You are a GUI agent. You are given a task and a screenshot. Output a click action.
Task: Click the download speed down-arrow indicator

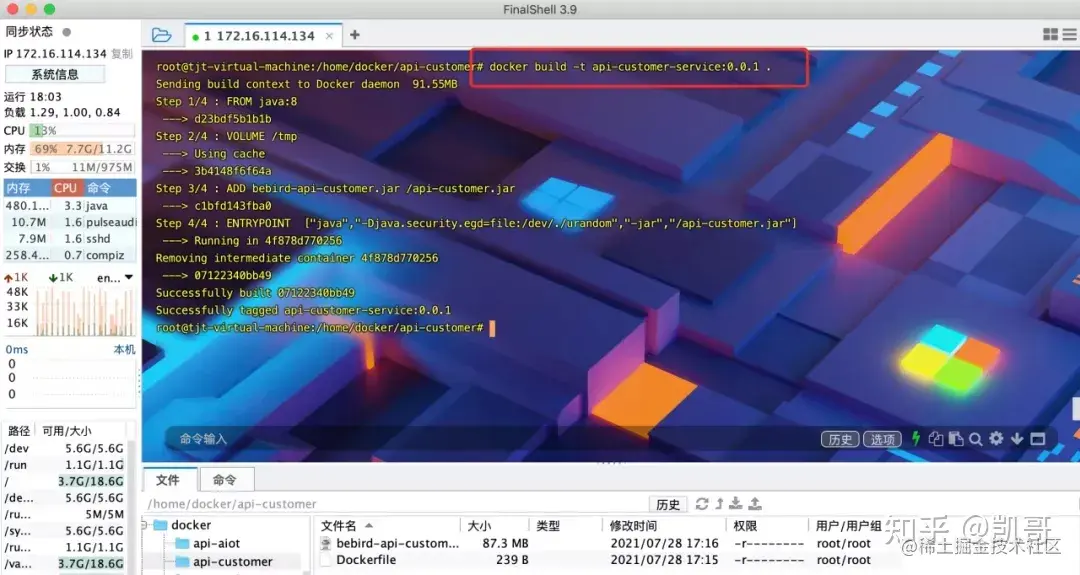tap(53, 278)
